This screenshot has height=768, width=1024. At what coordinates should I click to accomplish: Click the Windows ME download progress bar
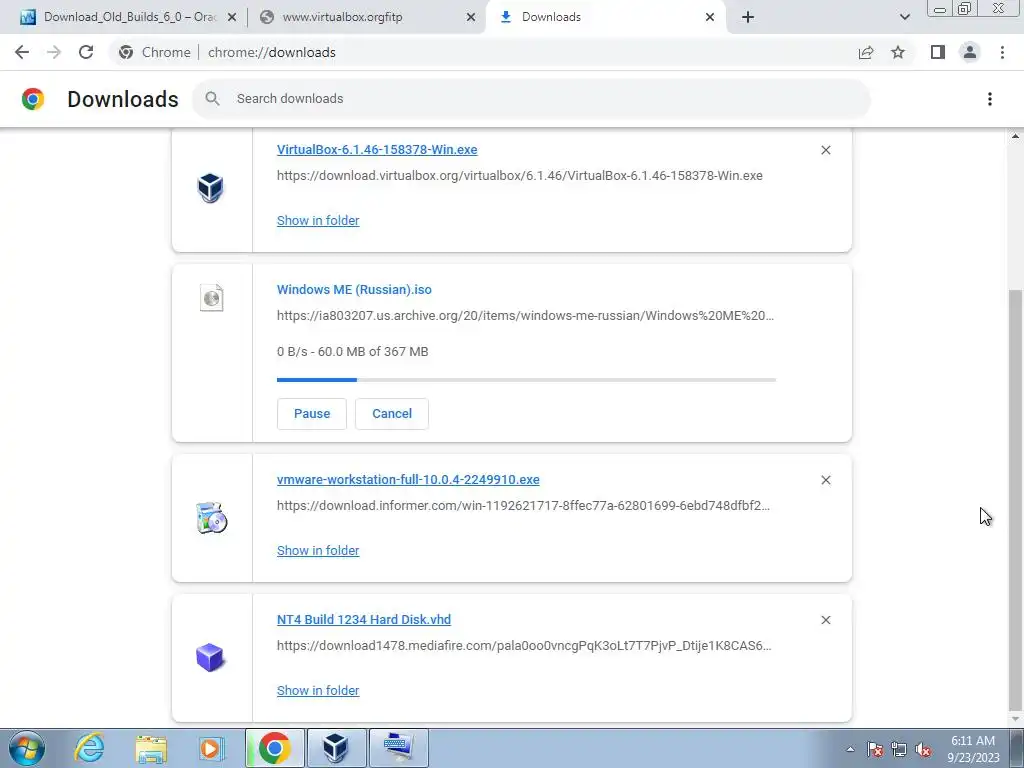click(x=526, y=379)
